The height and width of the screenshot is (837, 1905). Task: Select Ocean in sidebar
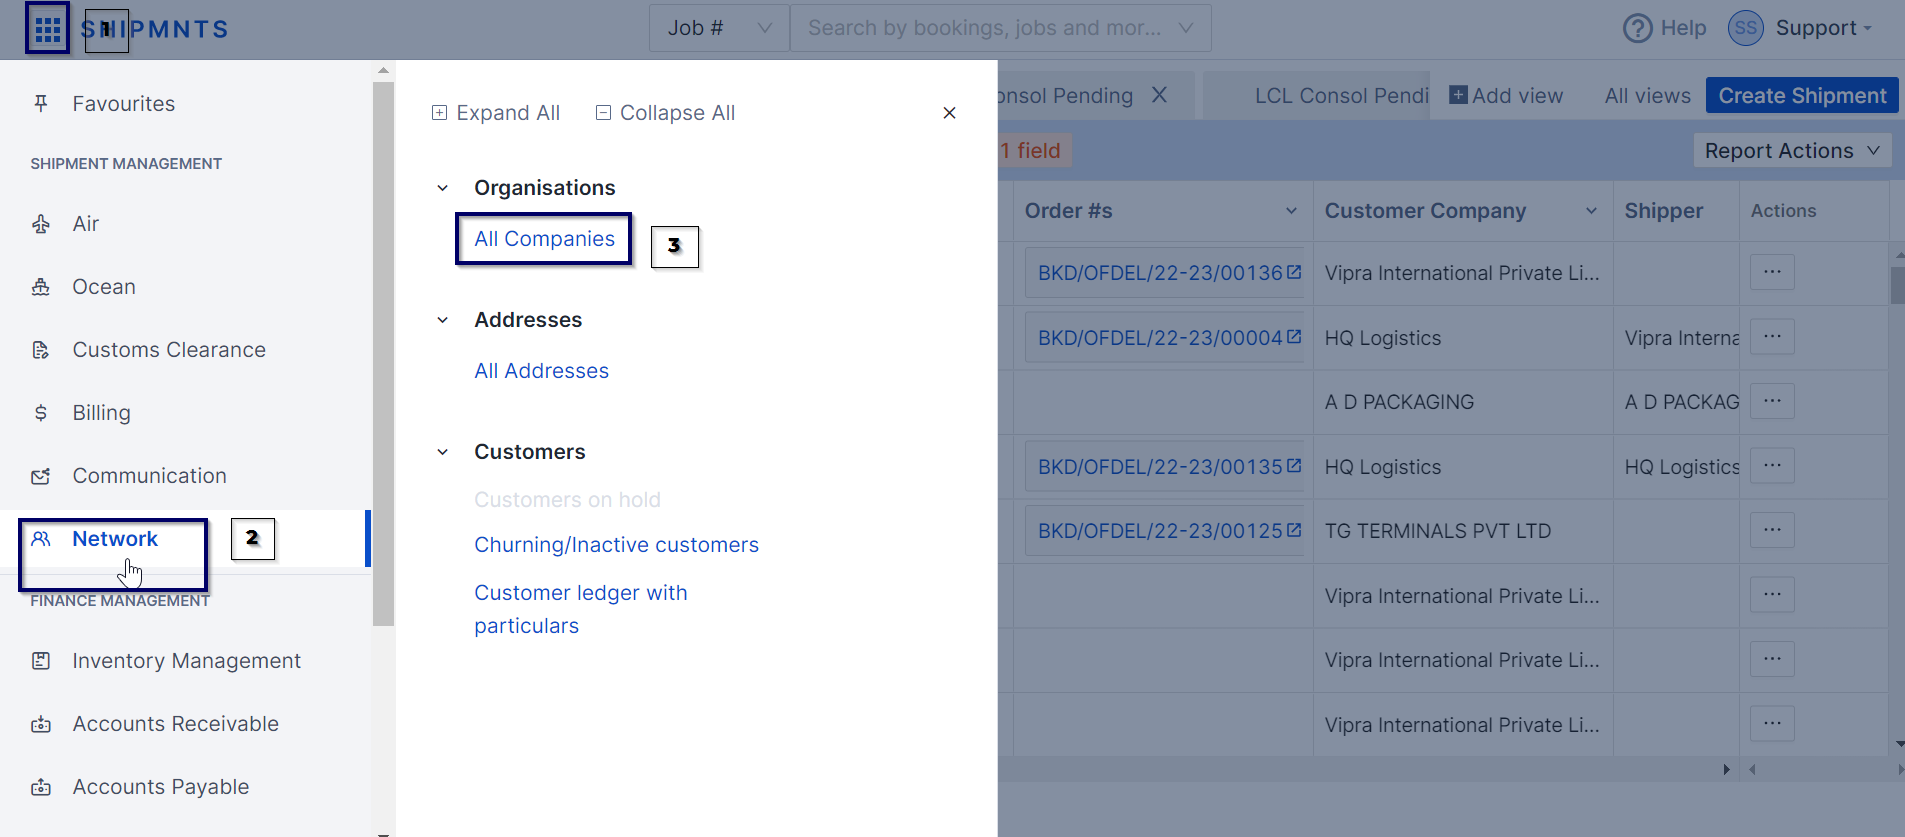[x=104, y=287]
